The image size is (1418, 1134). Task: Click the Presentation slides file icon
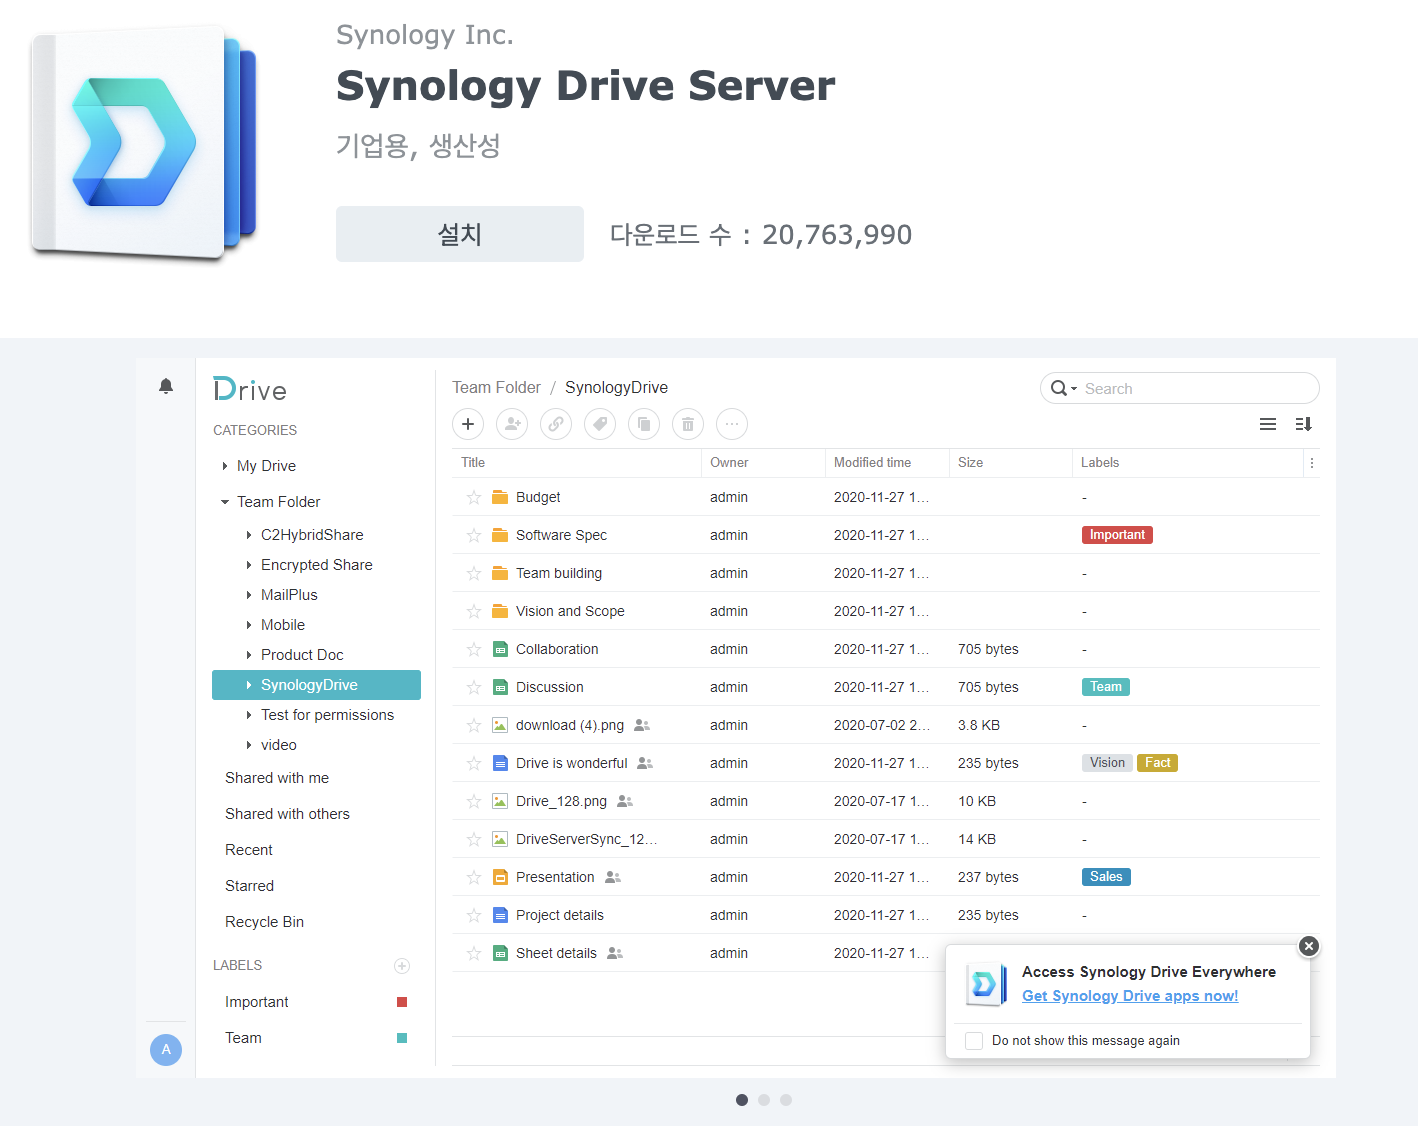500,877
